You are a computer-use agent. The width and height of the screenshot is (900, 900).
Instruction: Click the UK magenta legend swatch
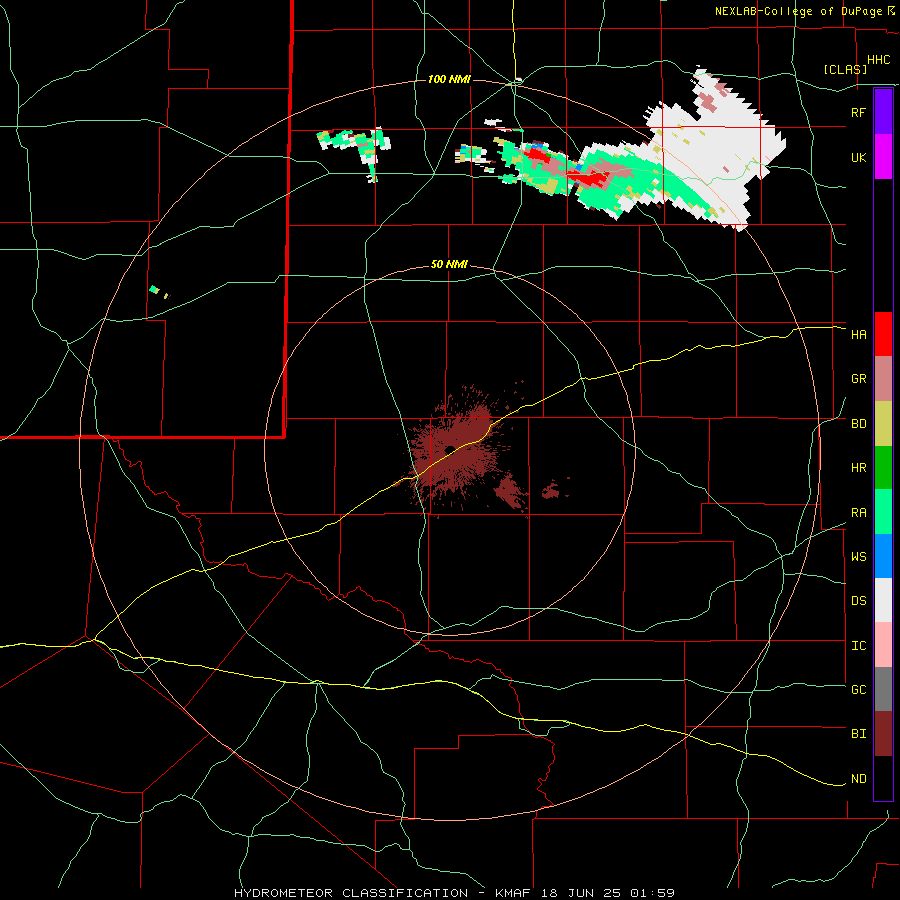click(883, 157)
